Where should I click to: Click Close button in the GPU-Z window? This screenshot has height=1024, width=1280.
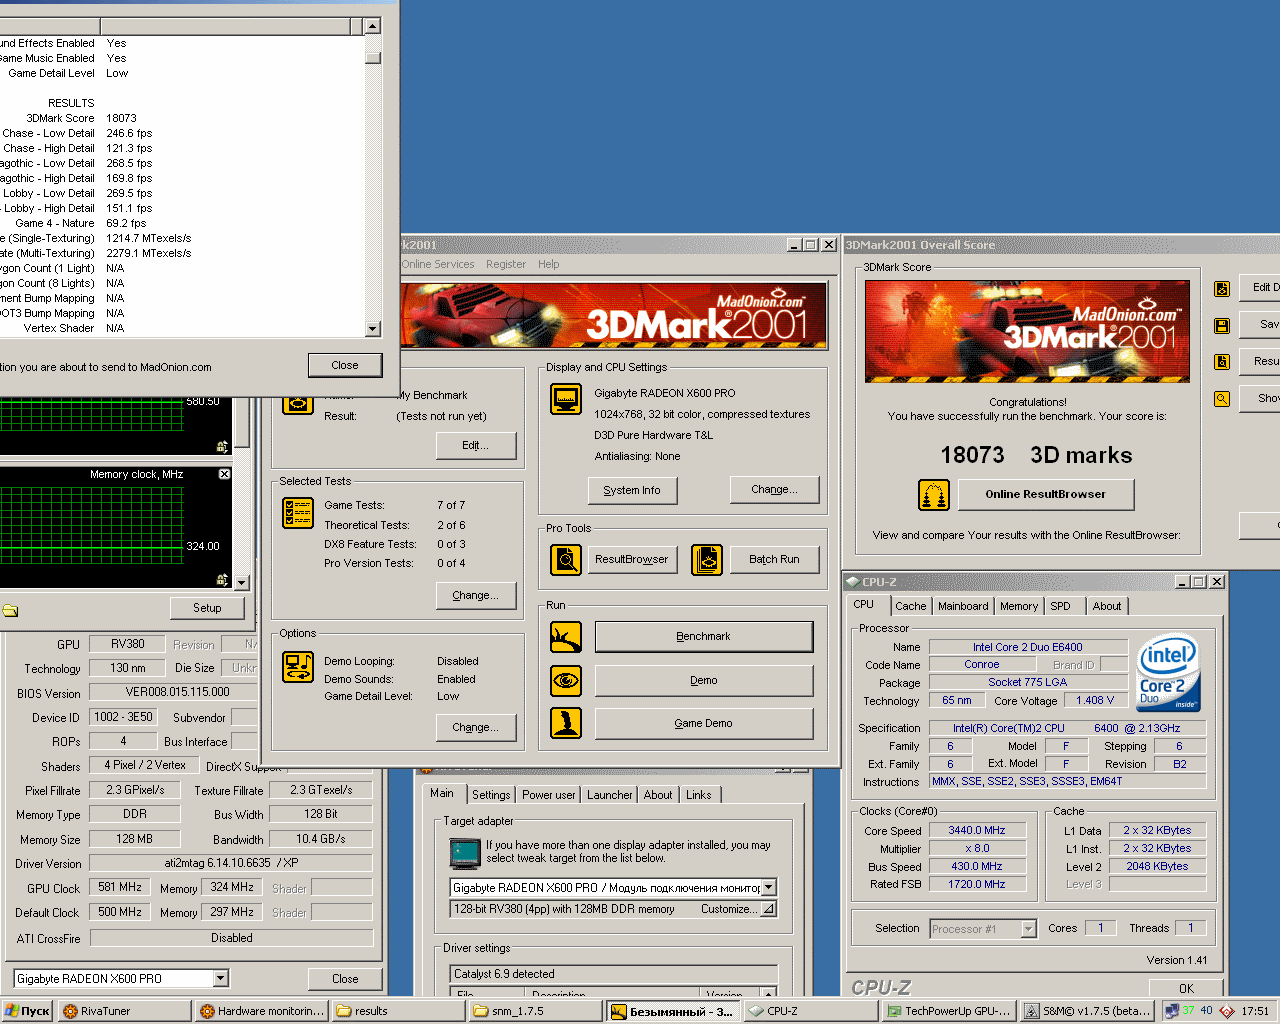[x=345, y=979]
